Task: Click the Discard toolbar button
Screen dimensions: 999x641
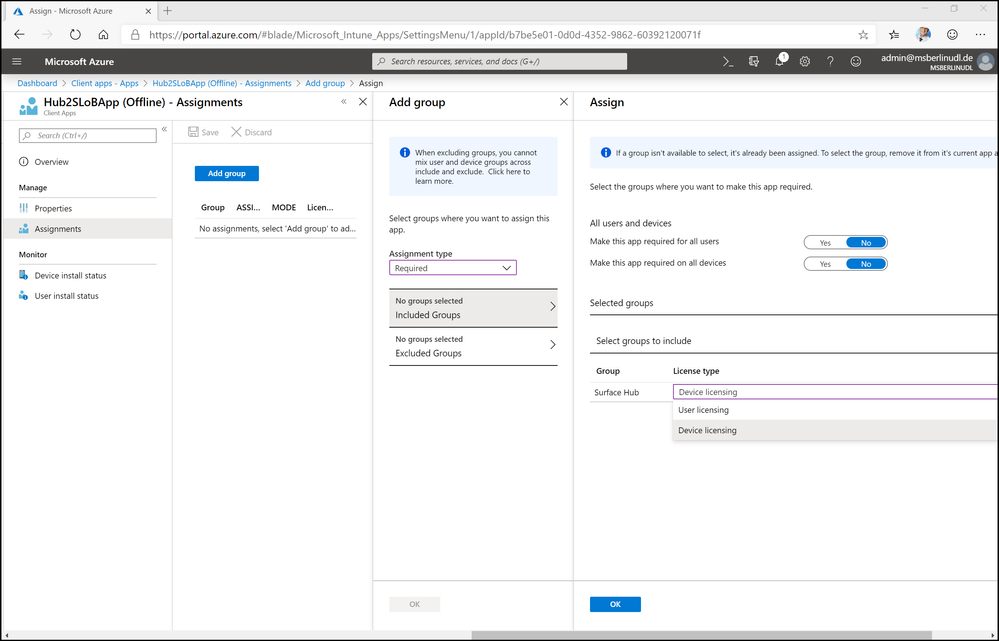Action: pyautogui.click(x=251, y=132)
